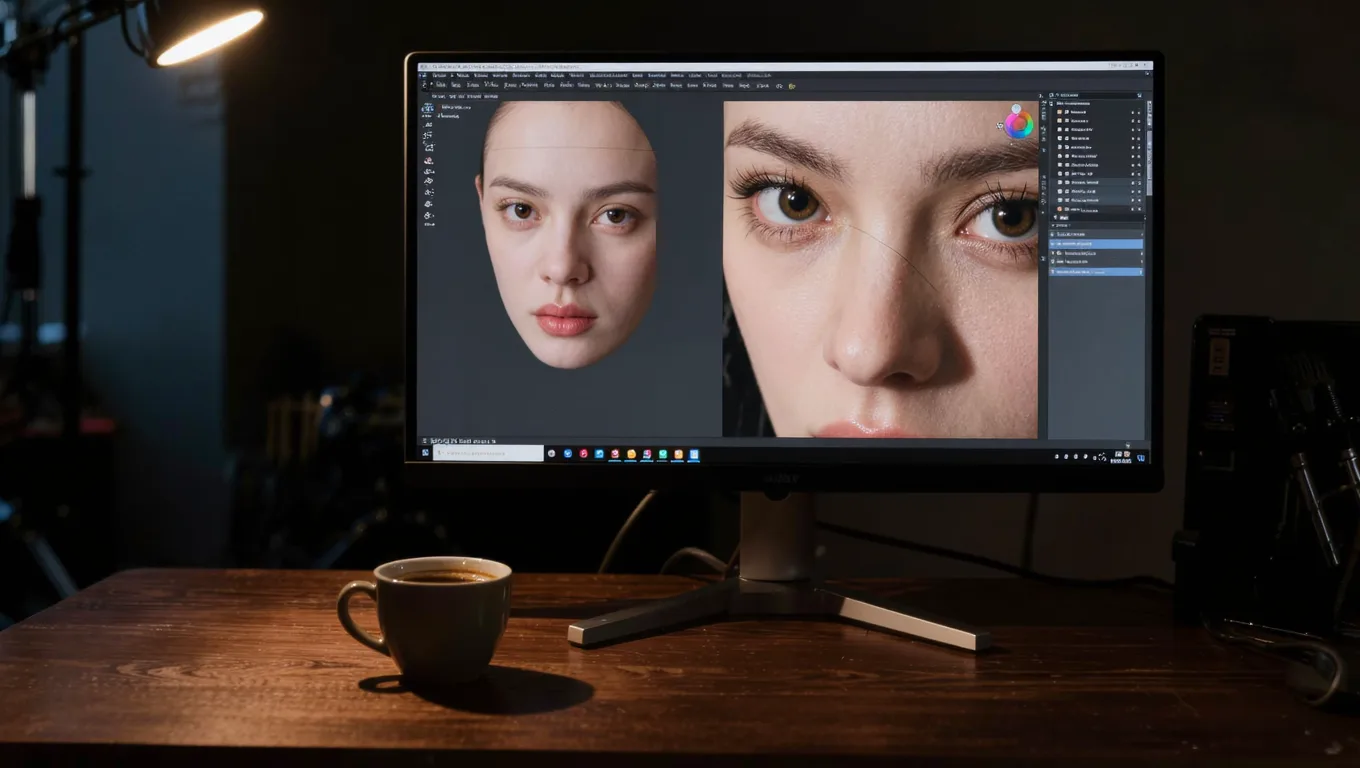This screenshot has width=1360, height=768.
Task: Open the last menu in the menu bar
Action: point(760,75)
